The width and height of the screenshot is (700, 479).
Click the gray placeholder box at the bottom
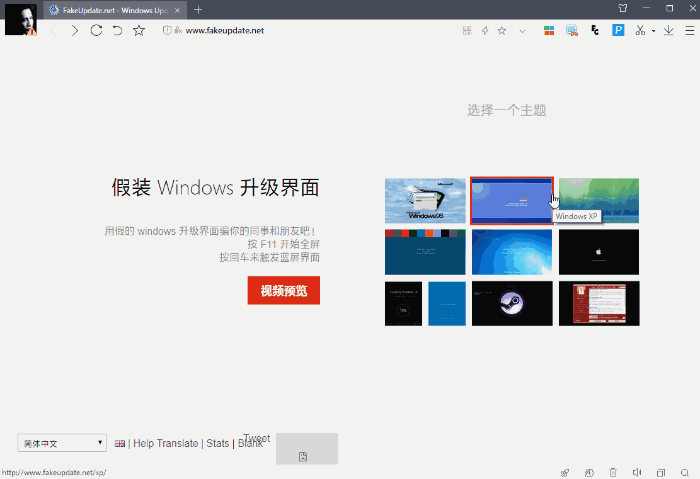click(307, 449)
